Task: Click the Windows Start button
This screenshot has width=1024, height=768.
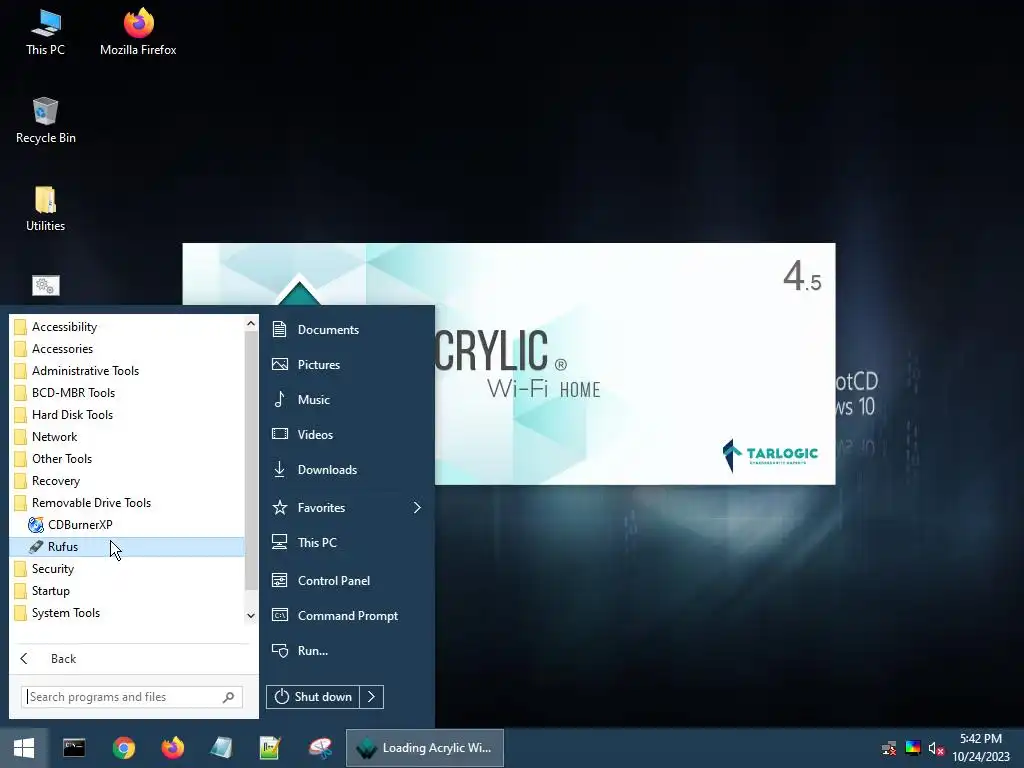Action: point(24,748)
